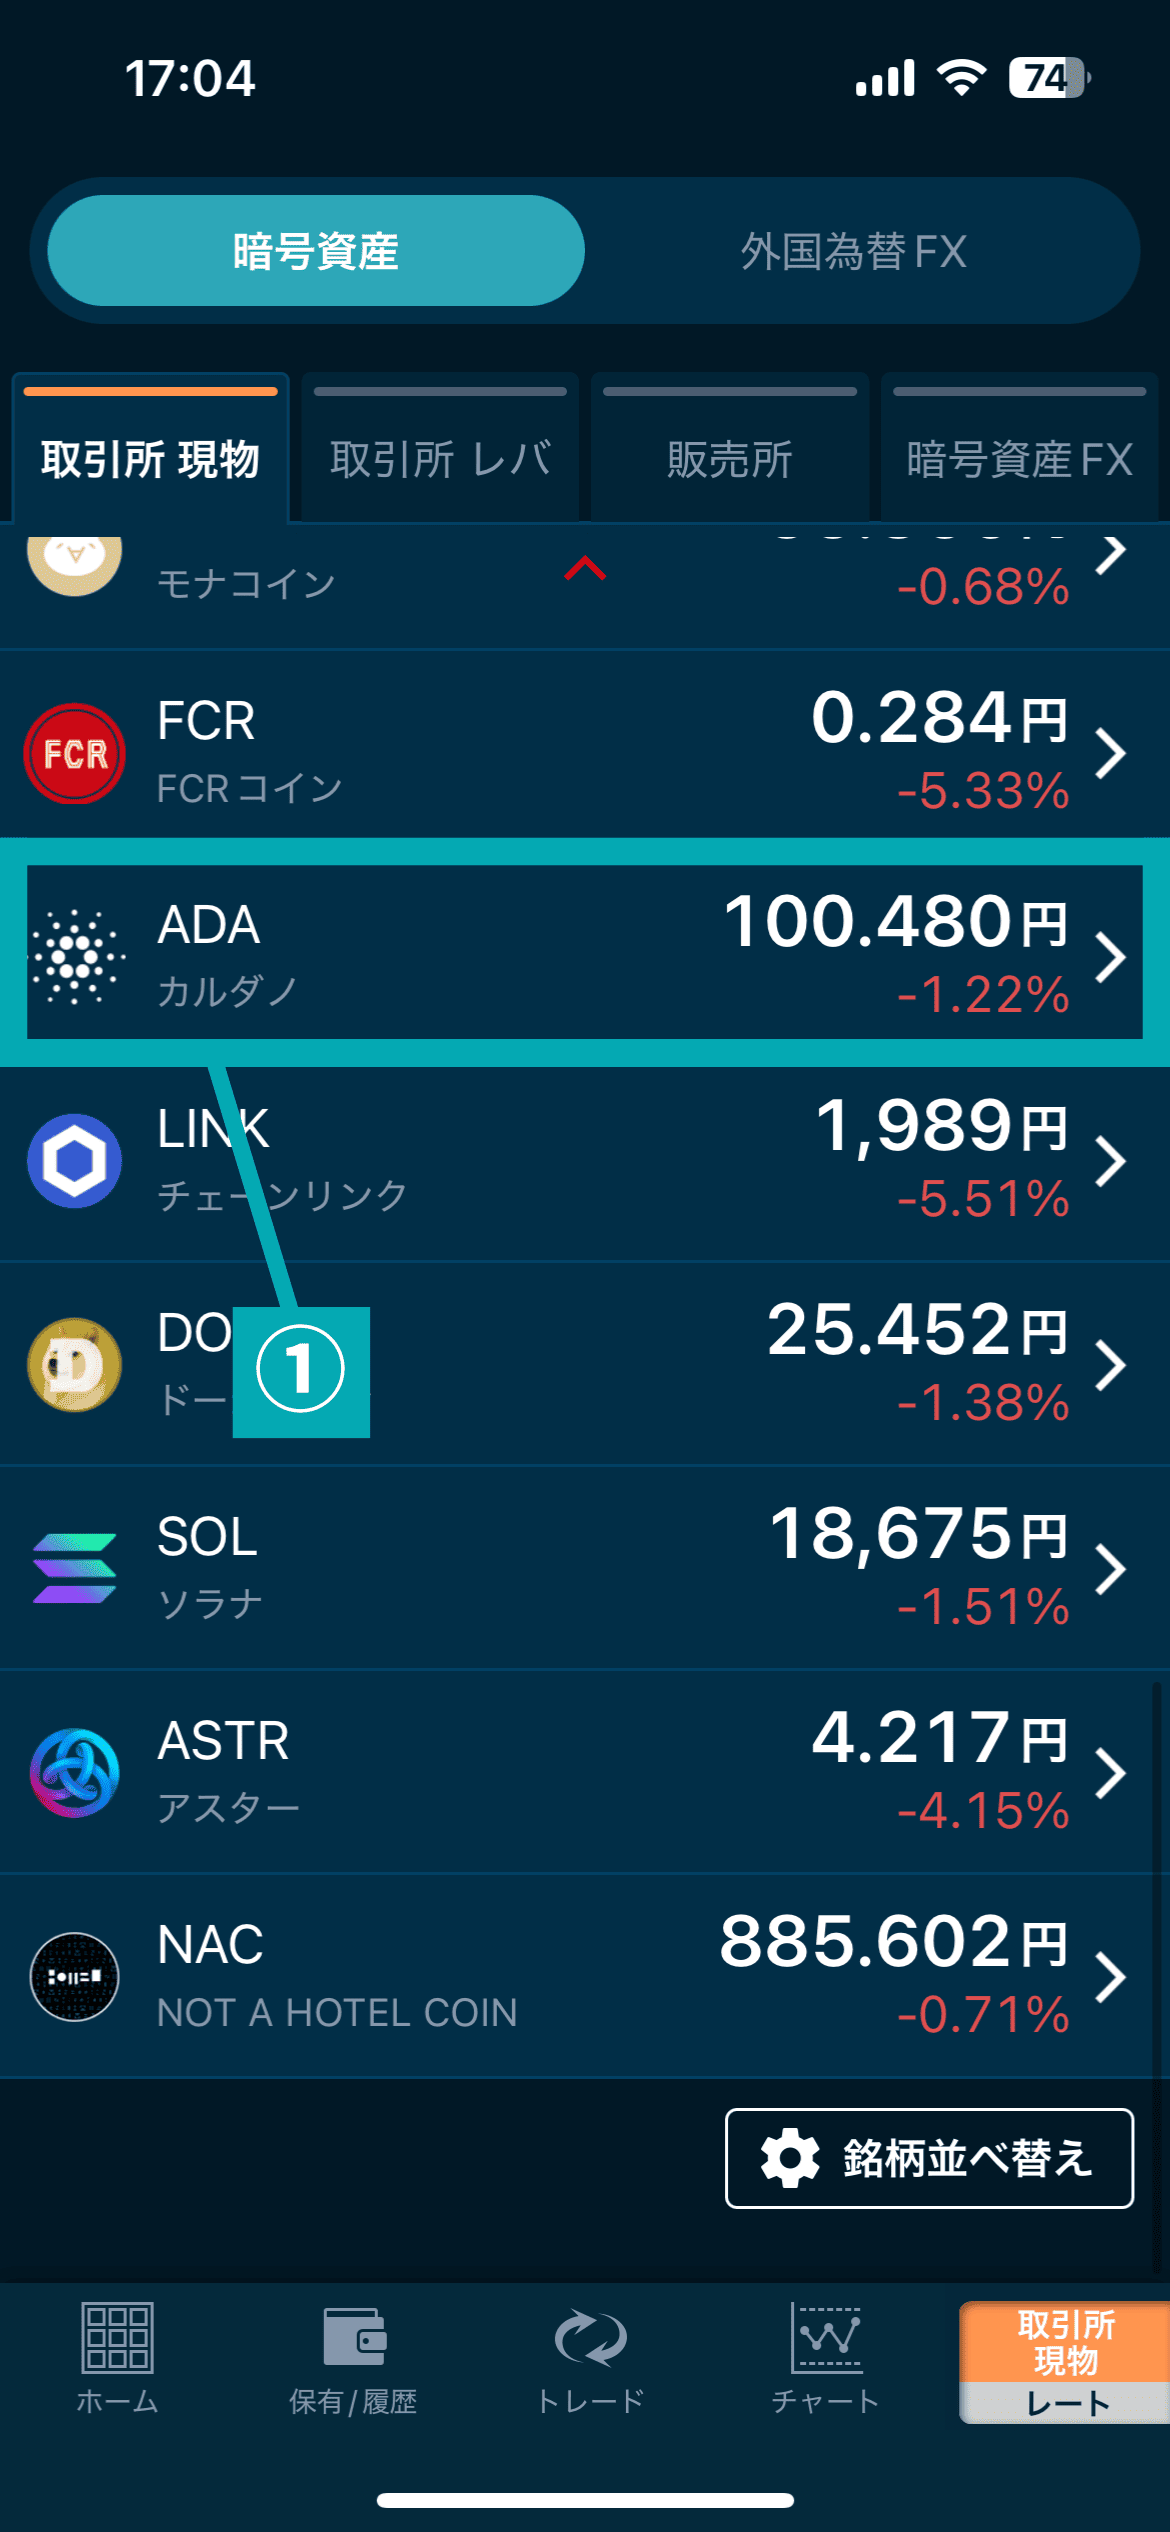Tap the NAC price 885.602円
Screen dimensions: 1170x2532
click(x=893, y=1942)
